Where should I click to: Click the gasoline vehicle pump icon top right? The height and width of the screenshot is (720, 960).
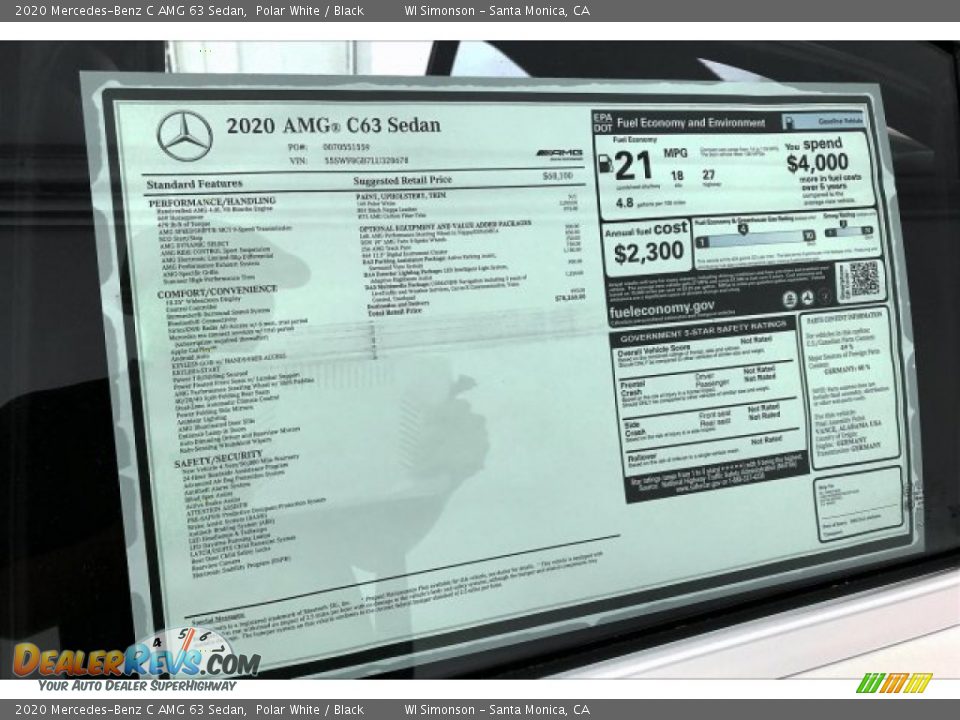[x=790, y=121]
